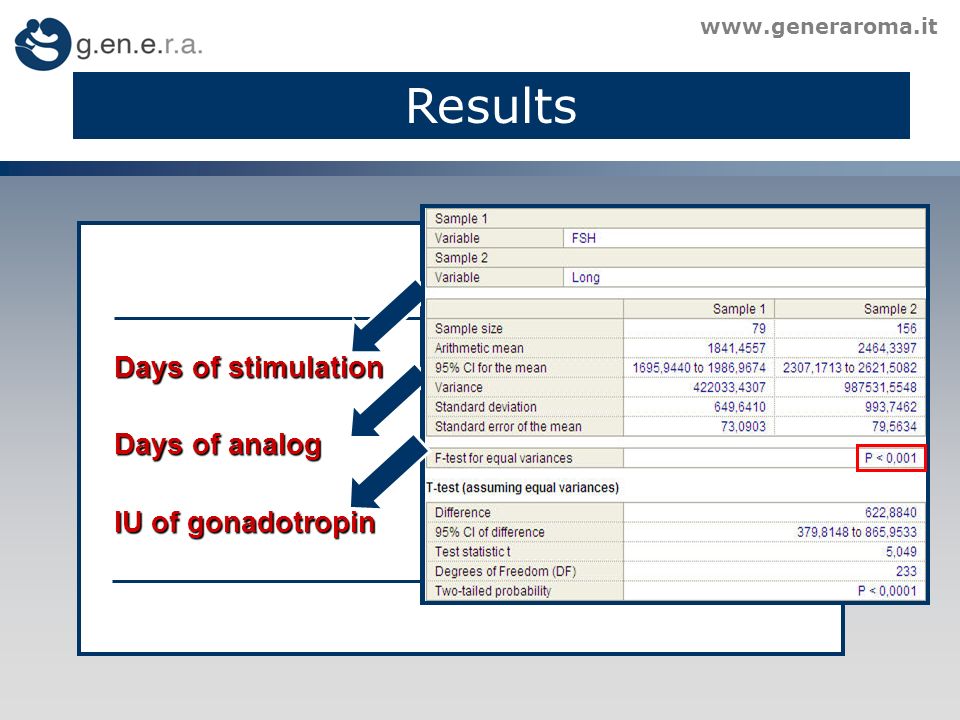Click the T-test (assuming equal variances) heading

click(523, 488)
